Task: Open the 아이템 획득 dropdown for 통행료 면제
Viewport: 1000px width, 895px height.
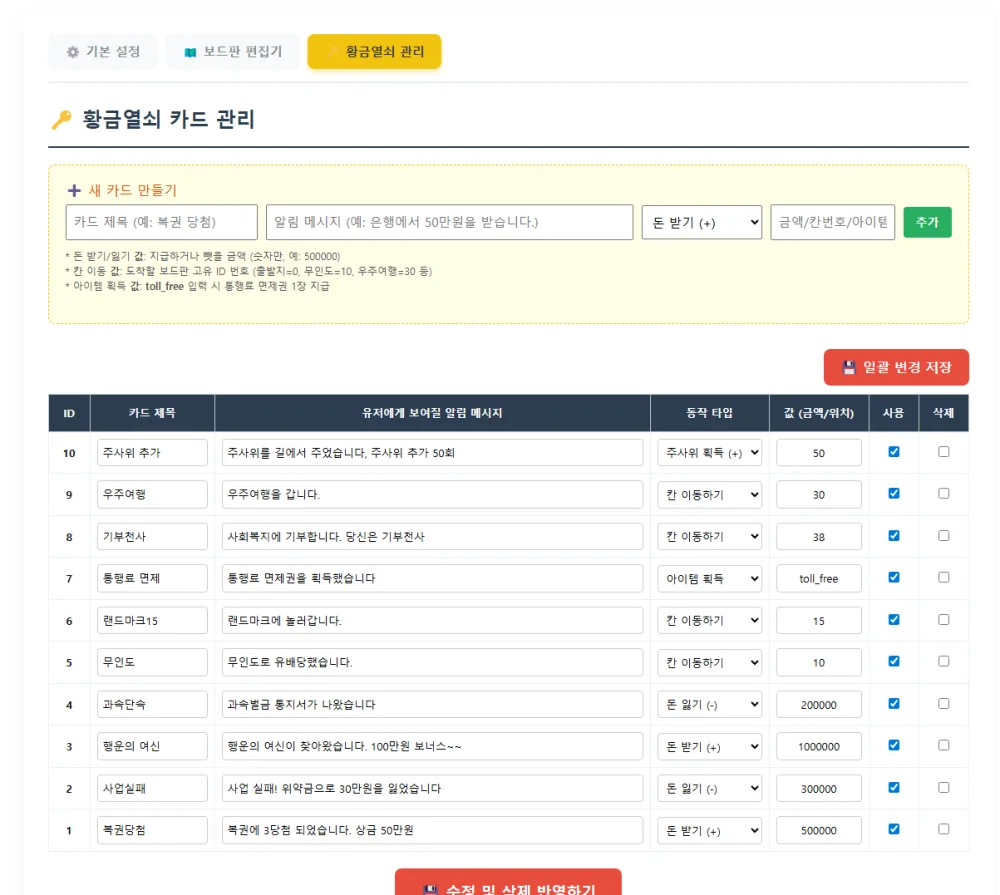Action: pyautogui.click(x=710, y=579)
